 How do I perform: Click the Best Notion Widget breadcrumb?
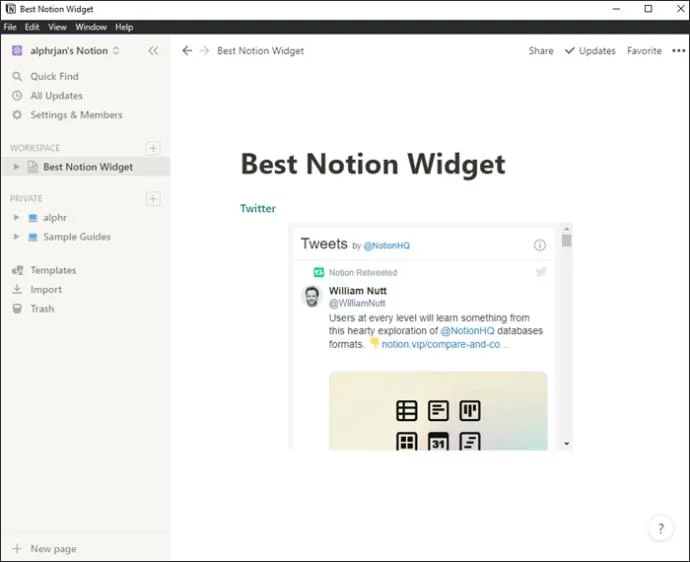261,51
